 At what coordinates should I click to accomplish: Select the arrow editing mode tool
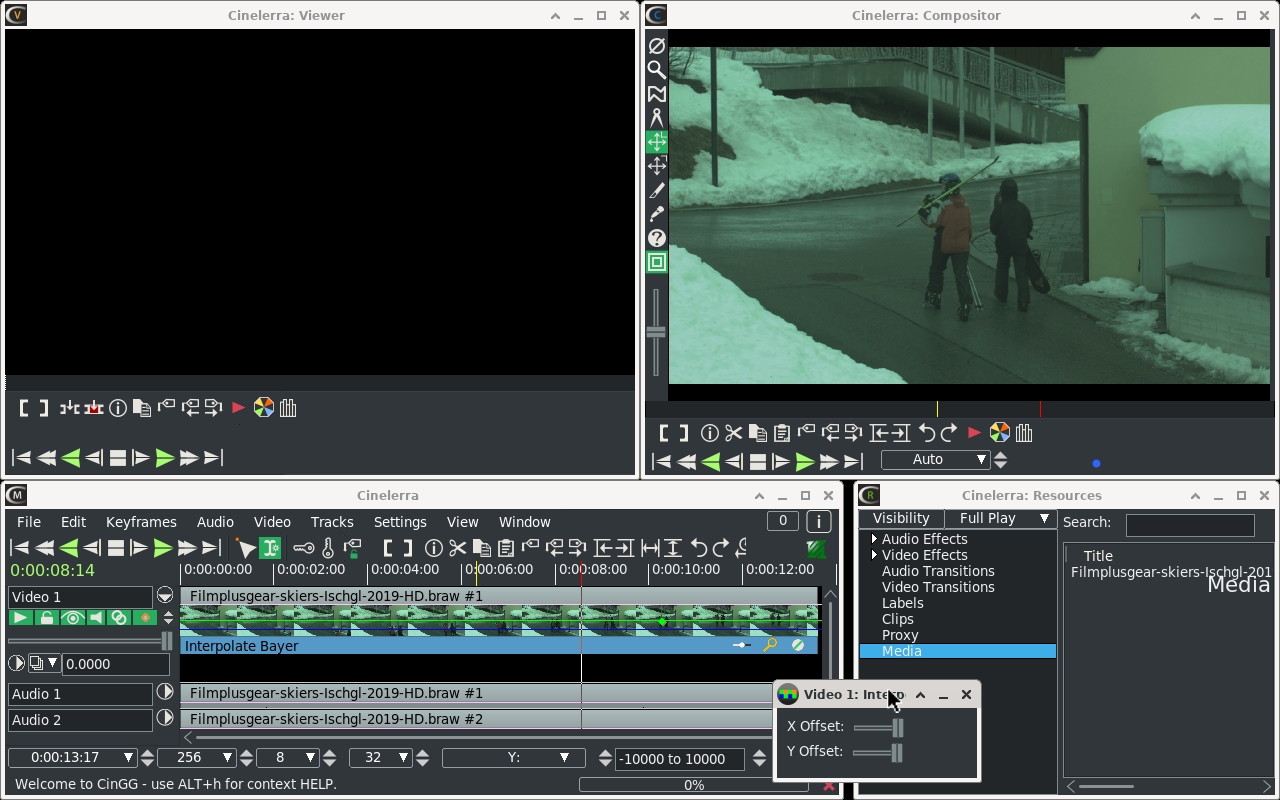pyautogui.click(x=245, y=548)
